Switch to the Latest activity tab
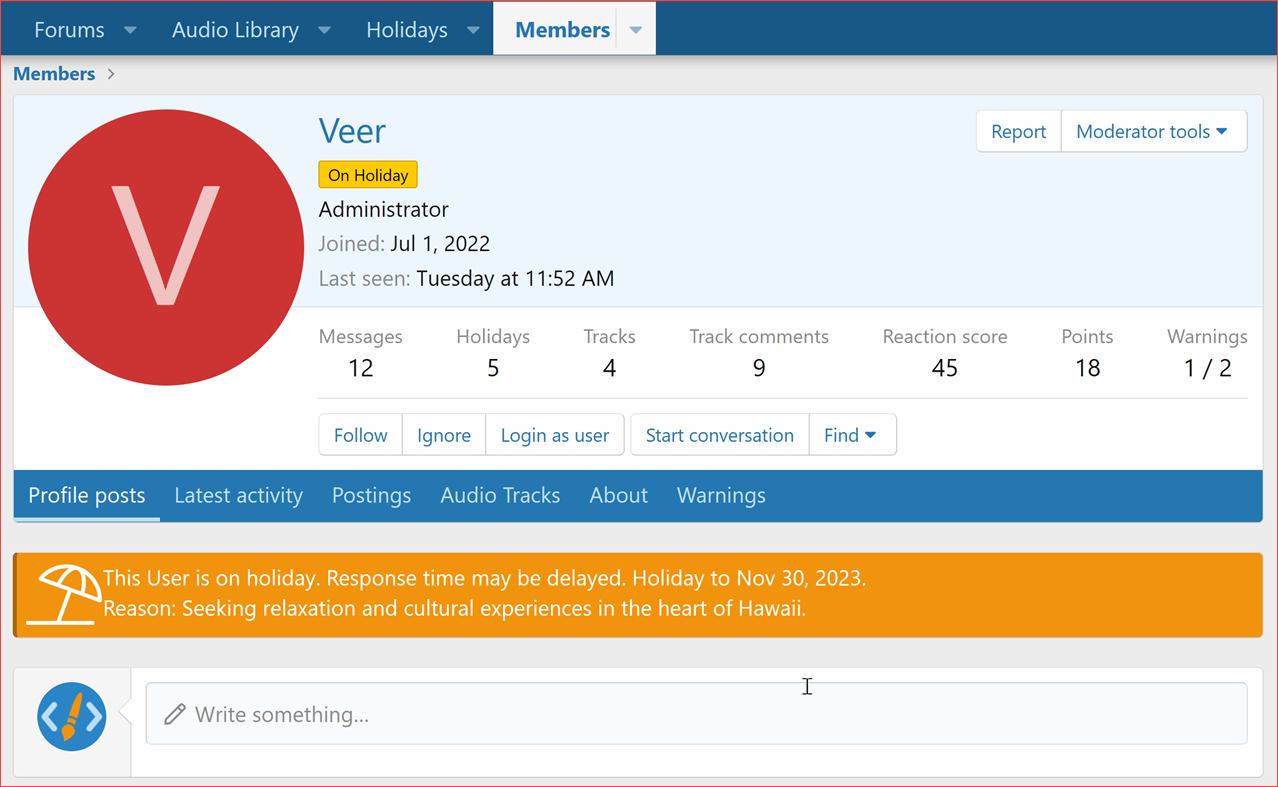1278x787 pixels. (x=238, y=495)
